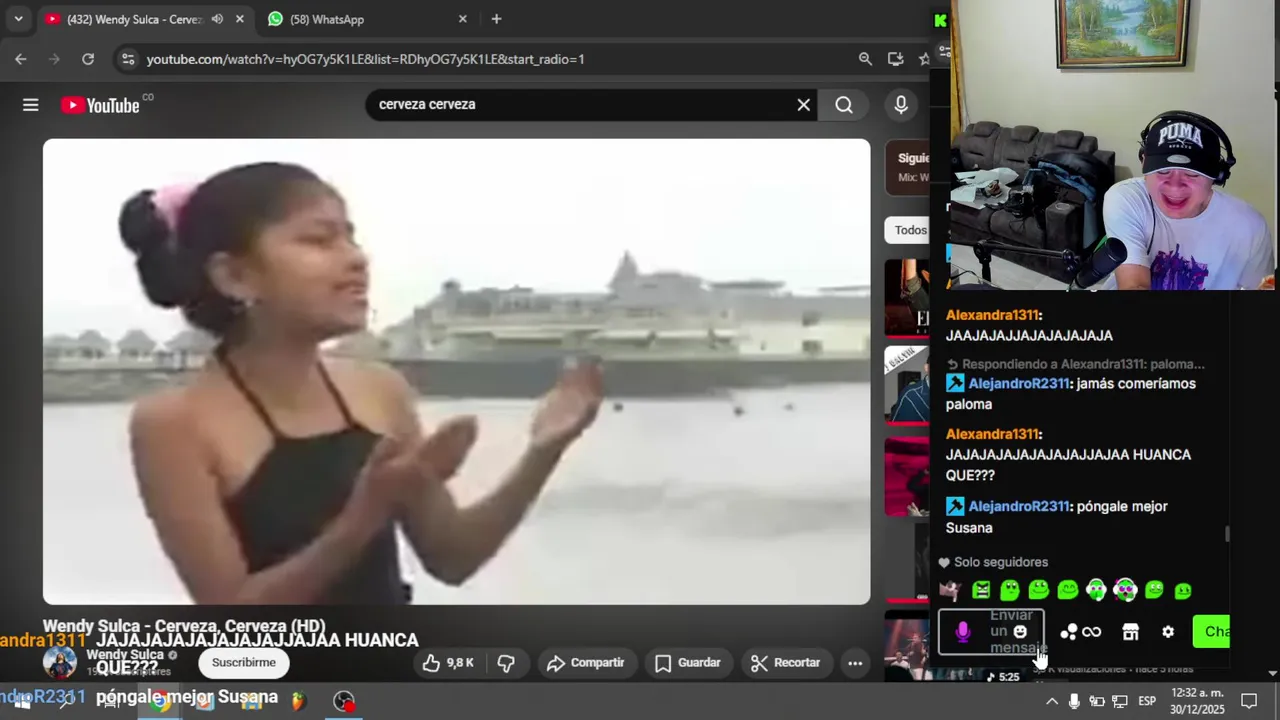Click infinity symbol beside channel points
Screen dimensions: 1280x720
tap(1092, 632)
